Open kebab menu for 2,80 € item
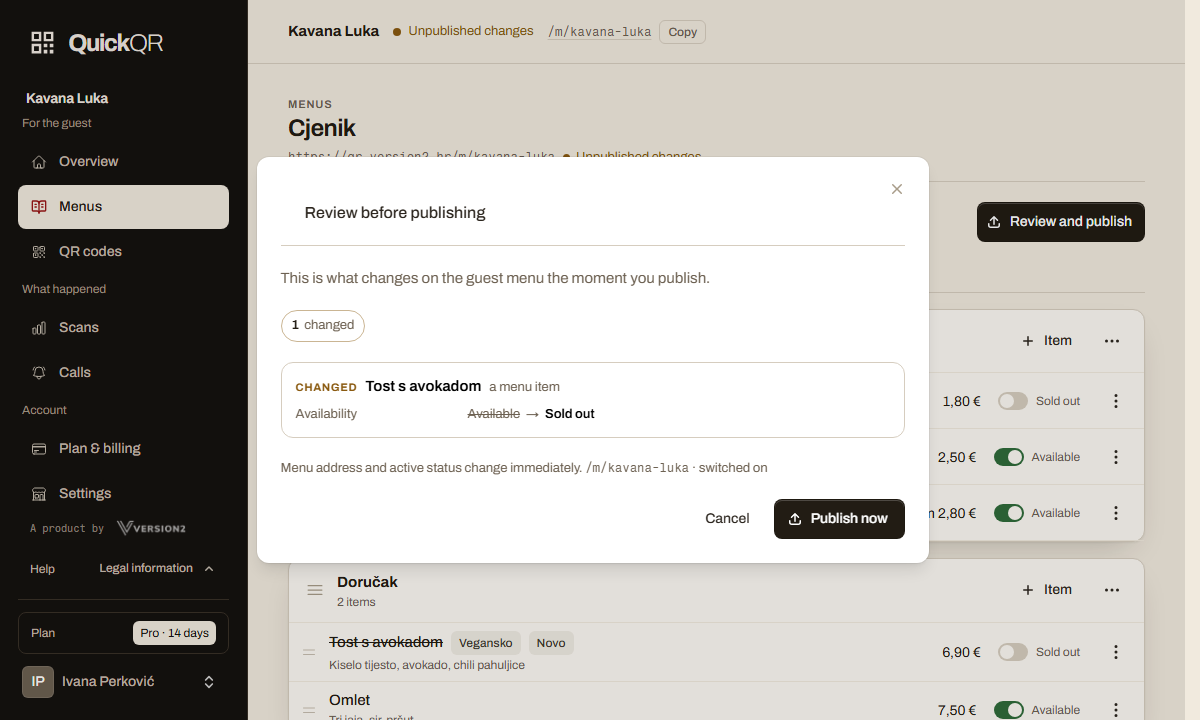1200x720 pixels. point(1116,513)
